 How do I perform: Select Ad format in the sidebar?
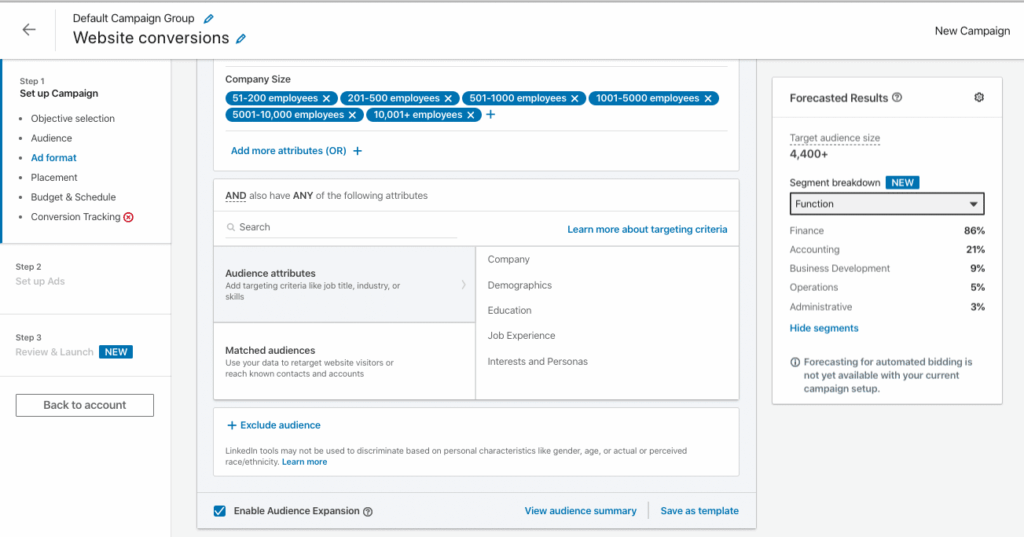(x=53, y=158)
